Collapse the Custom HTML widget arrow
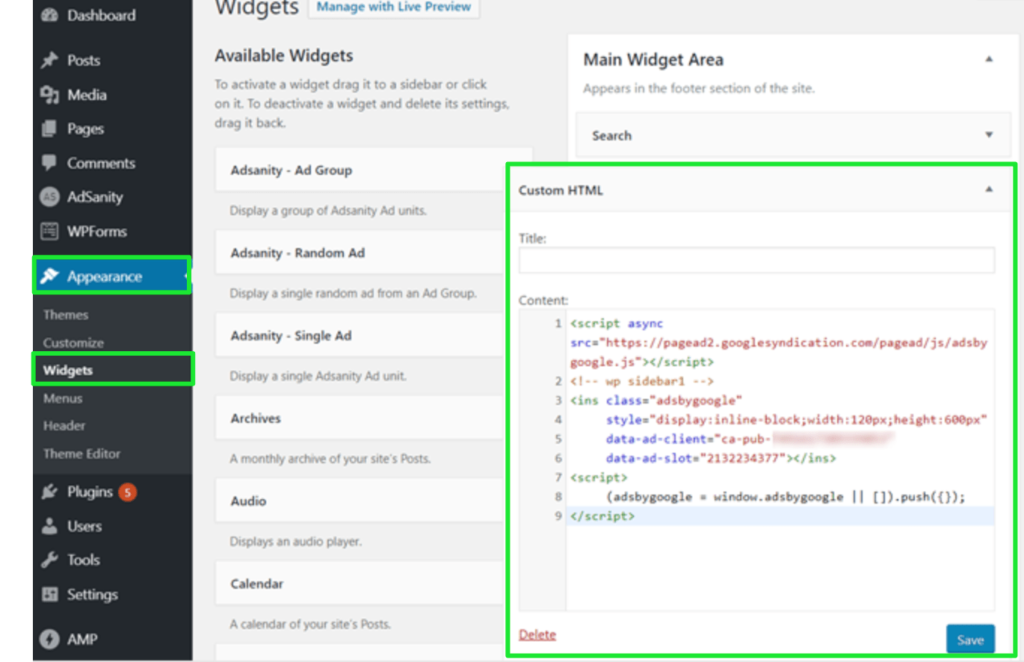This screenshot has height=662, width=1024. click(989, 190)
